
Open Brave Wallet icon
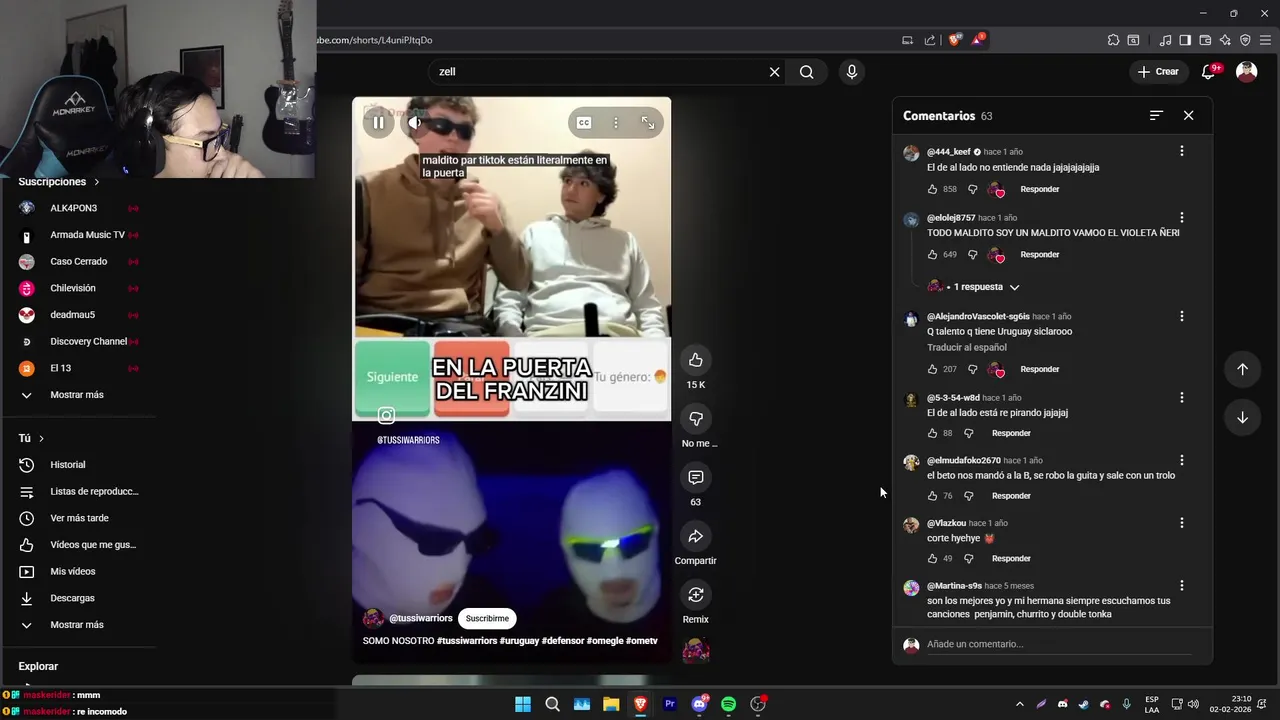click(x=1205, y=40)
